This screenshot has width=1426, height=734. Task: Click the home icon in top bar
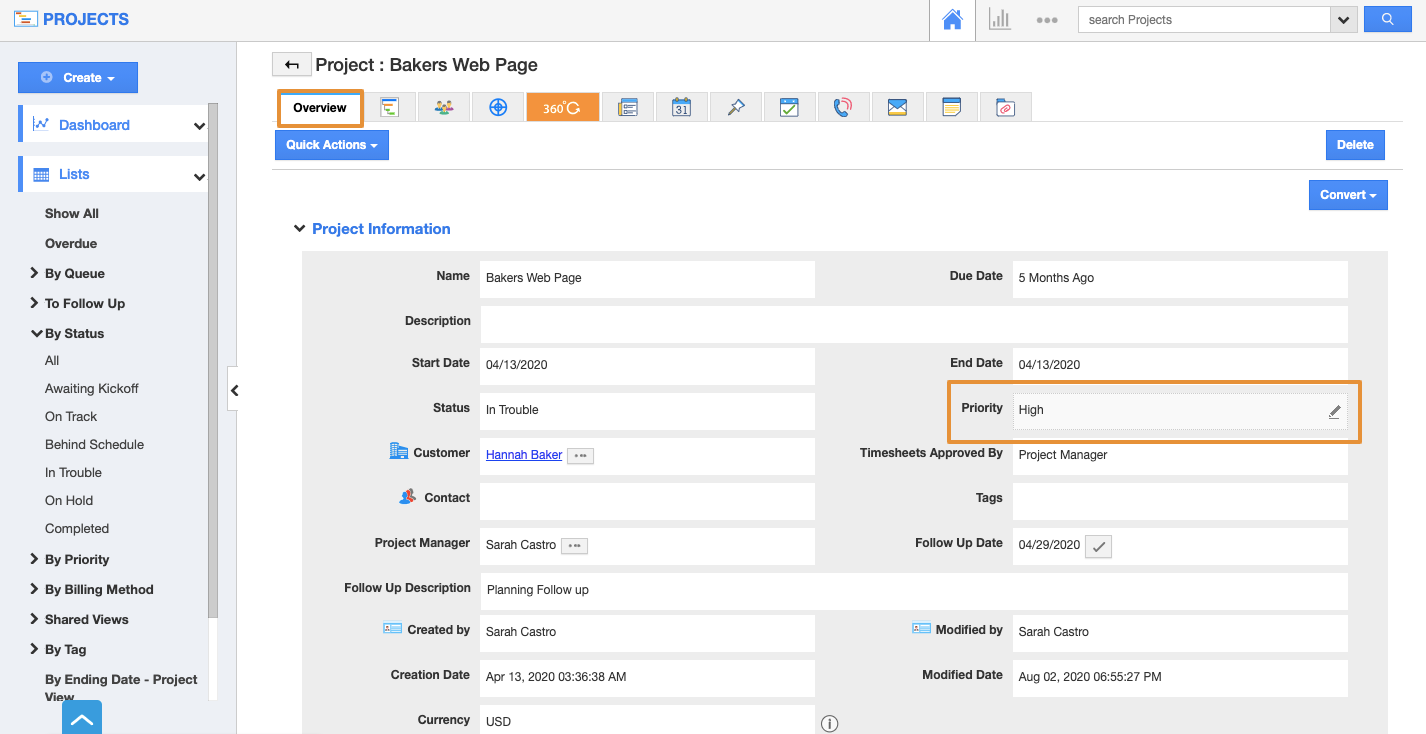952,20
